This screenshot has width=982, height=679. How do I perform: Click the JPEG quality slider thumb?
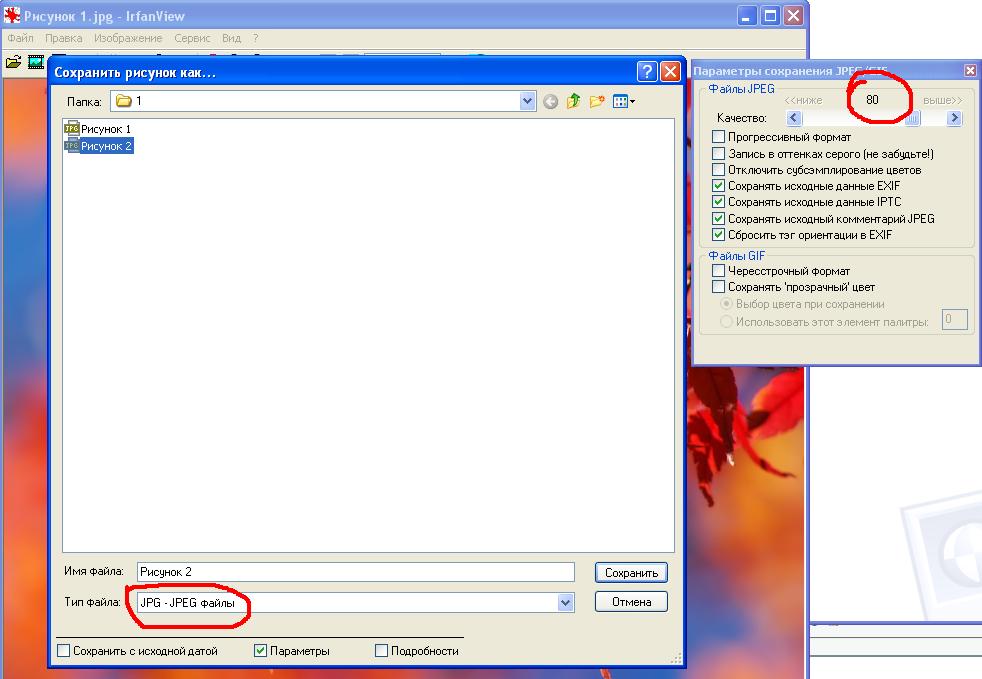913,118
